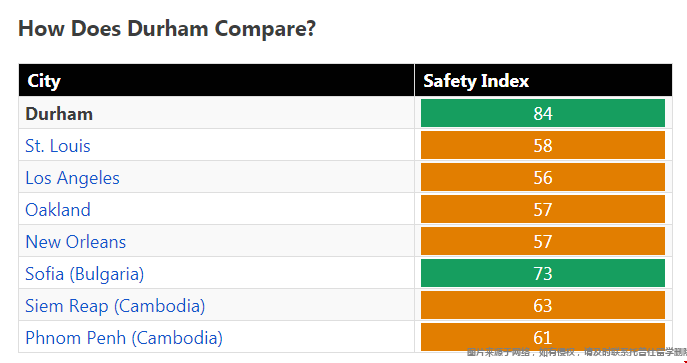Open the Oakland city link

[58, 210]
